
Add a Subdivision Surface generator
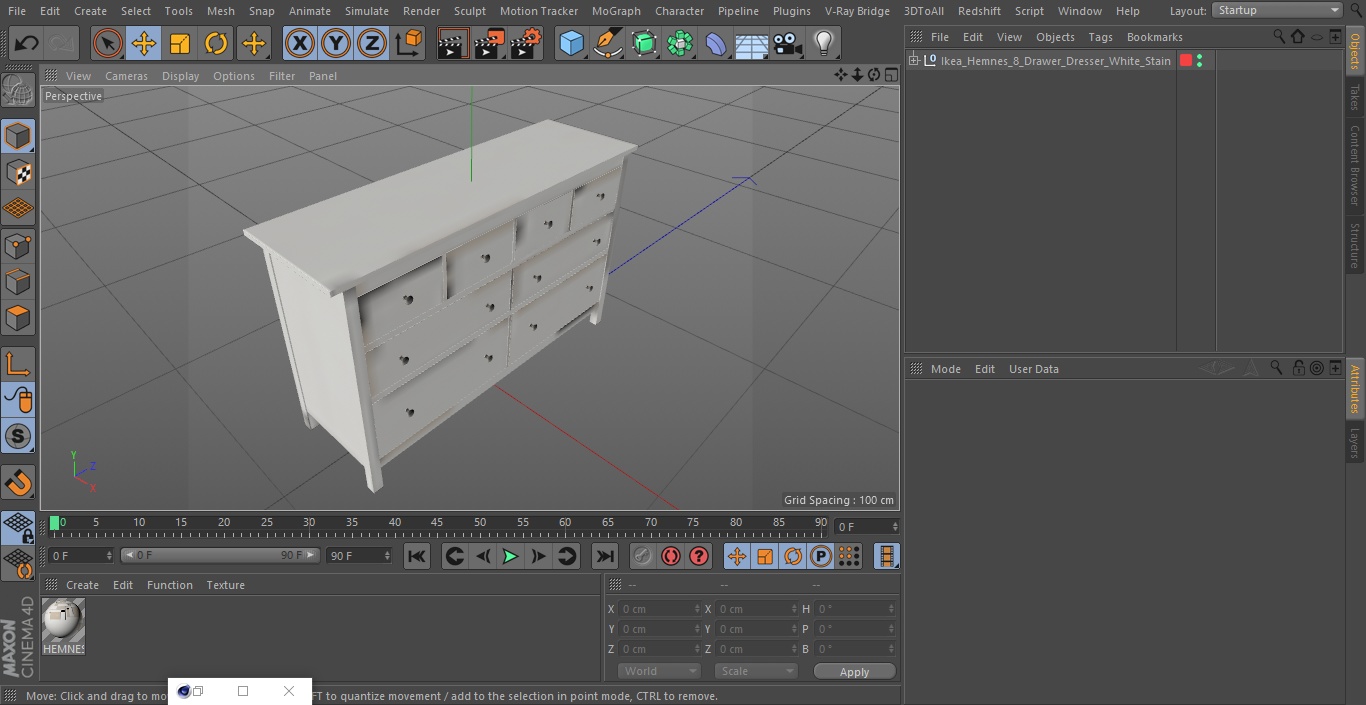coord(644,43)
